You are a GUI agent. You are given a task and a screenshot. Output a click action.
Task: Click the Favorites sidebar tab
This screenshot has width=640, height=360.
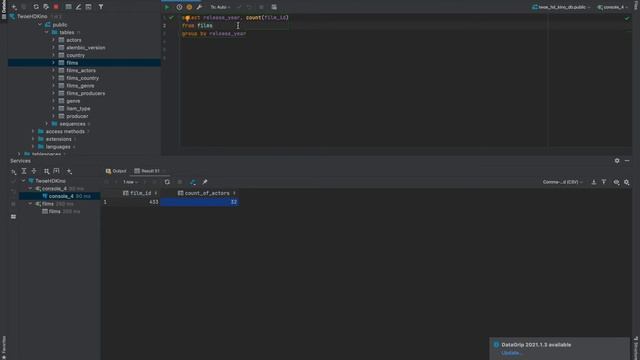click(4, 348)
